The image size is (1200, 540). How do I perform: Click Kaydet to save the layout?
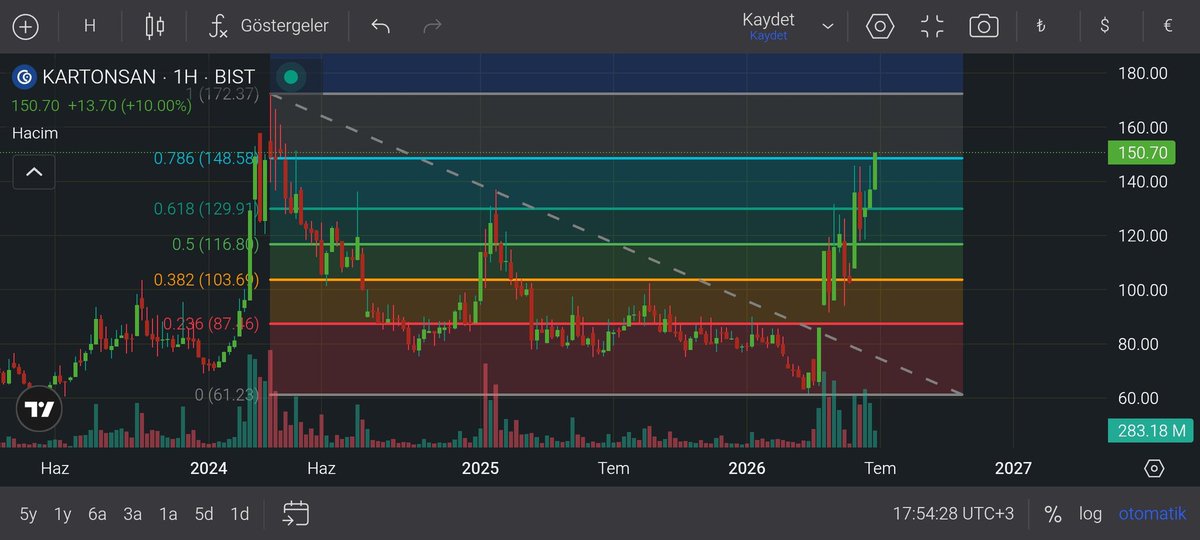click(x=768, y=25)
